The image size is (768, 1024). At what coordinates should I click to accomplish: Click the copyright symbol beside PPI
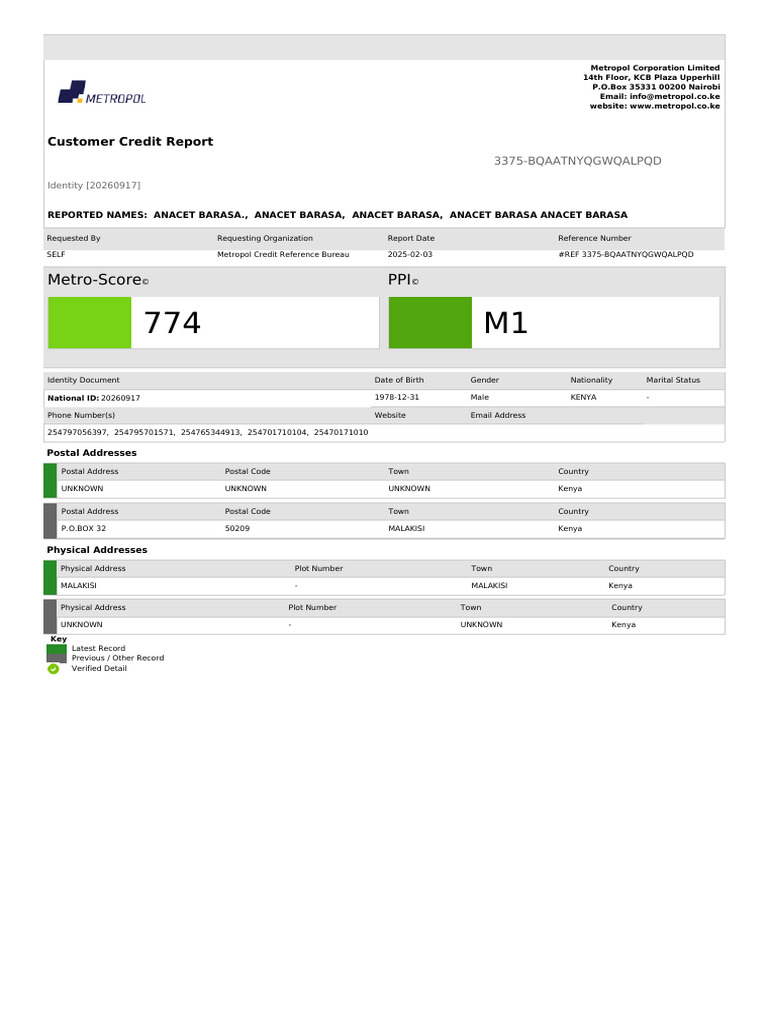coord(415,282)
